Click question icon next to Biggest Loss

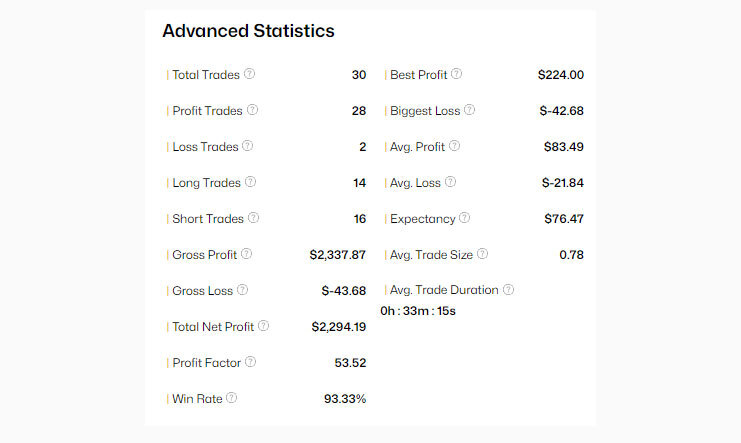pyautogui.click(x=470, y=110)
